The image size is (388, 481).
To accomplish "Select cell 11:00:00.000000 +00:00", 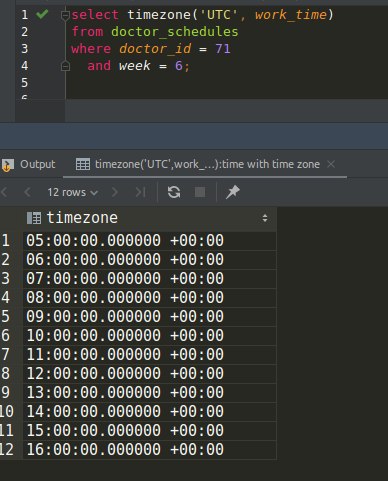I will coord(150,355).
